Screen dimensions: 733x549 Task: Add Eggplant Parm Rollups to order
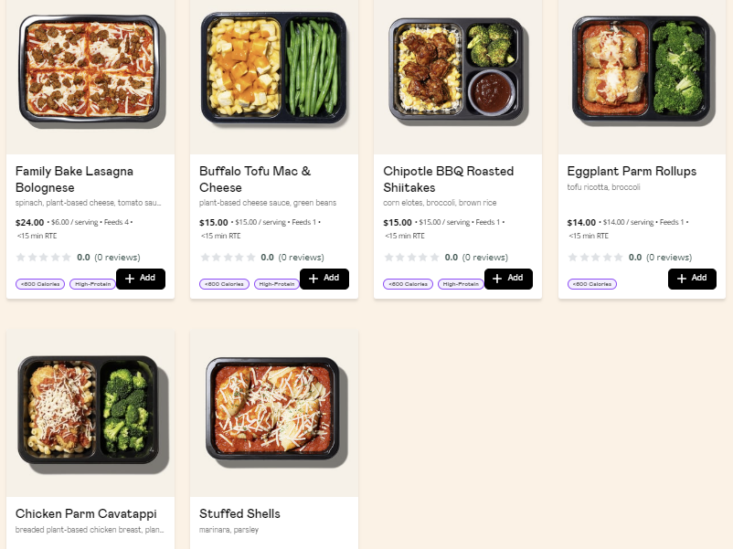pos(692,279)
